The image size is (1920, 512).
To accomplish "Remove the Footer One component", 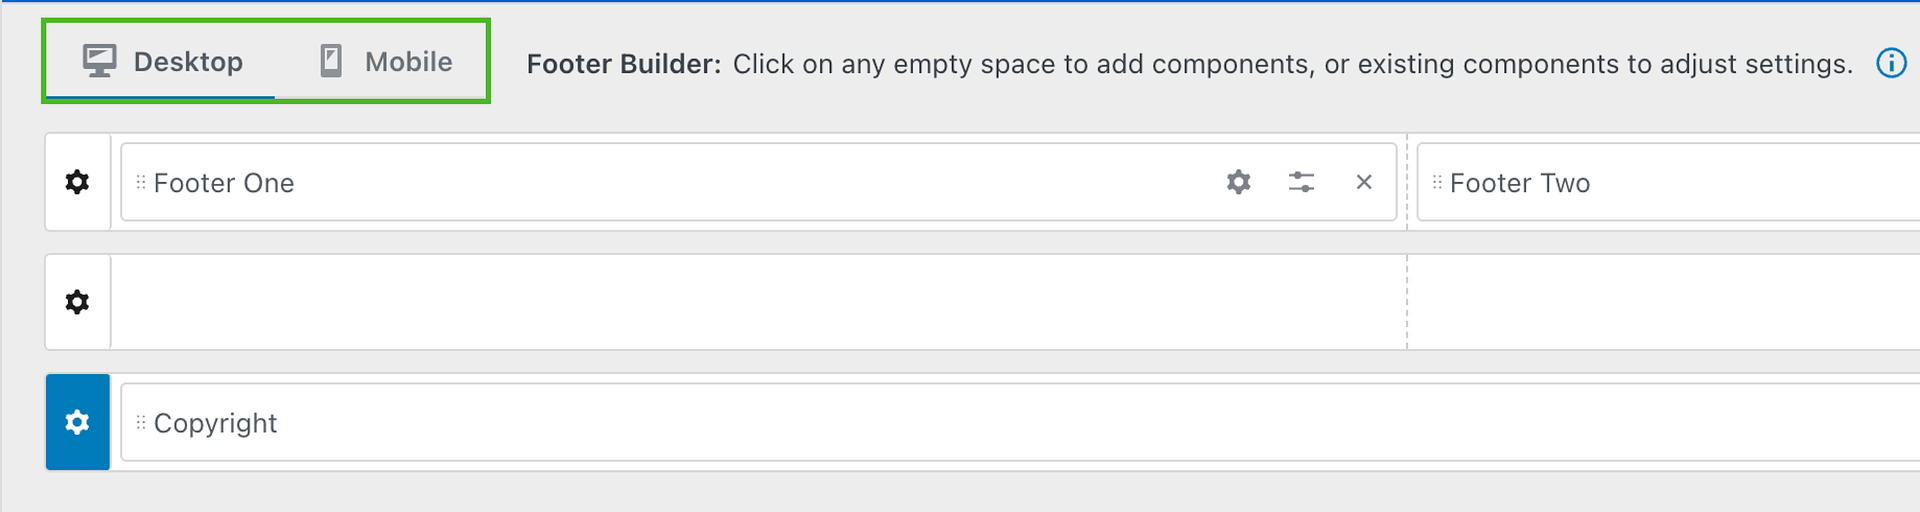I will tap(1364, 182).
